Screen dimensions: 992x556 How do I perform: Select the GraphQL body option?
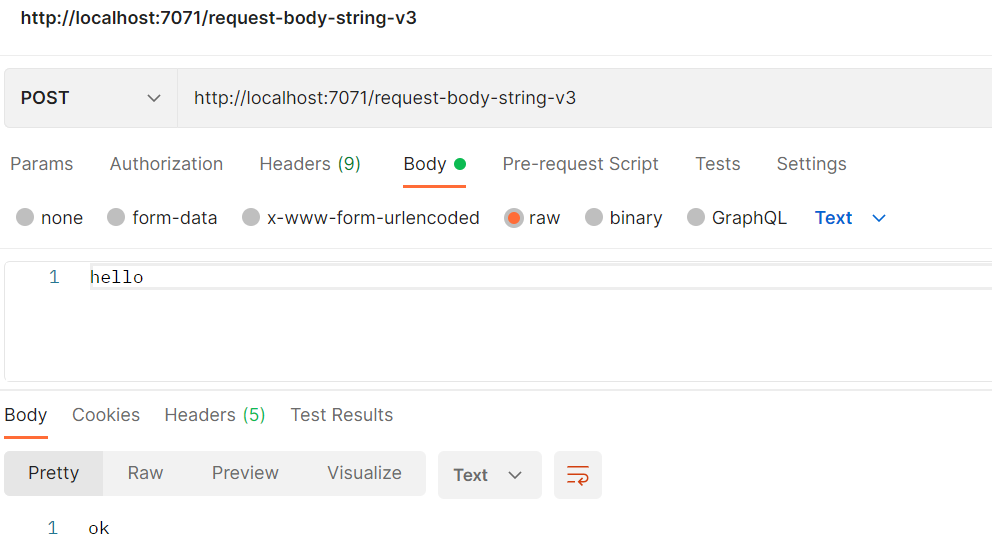(696, 218)
